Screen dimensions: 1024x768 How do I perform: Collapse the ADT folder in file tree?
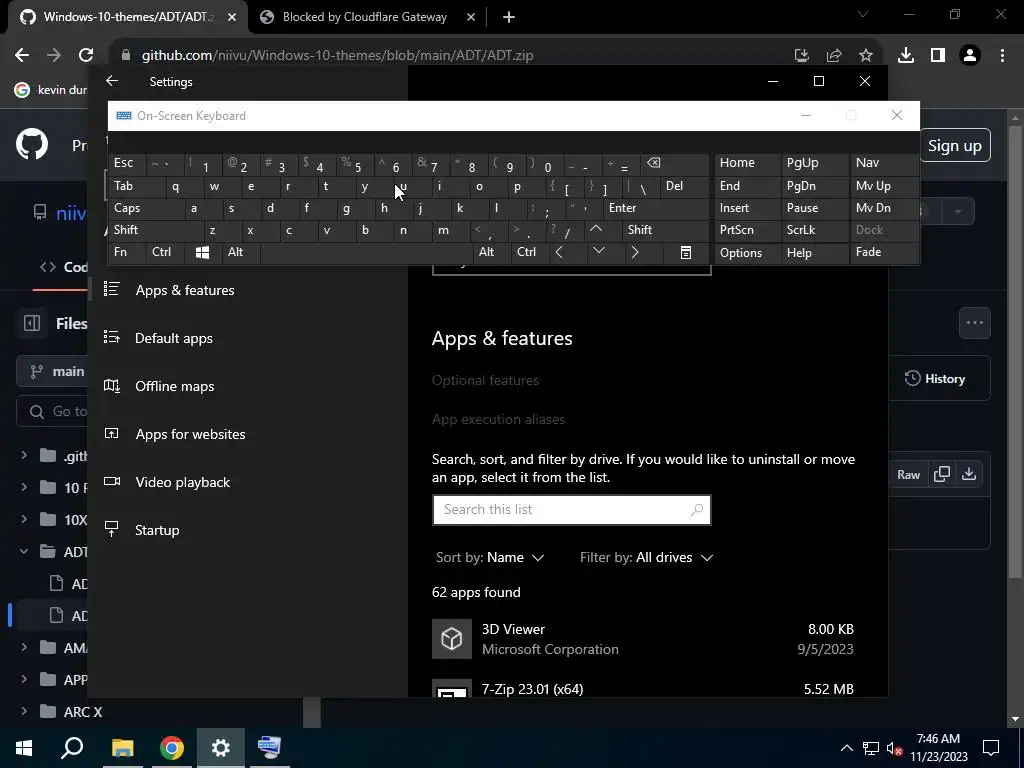24,551
